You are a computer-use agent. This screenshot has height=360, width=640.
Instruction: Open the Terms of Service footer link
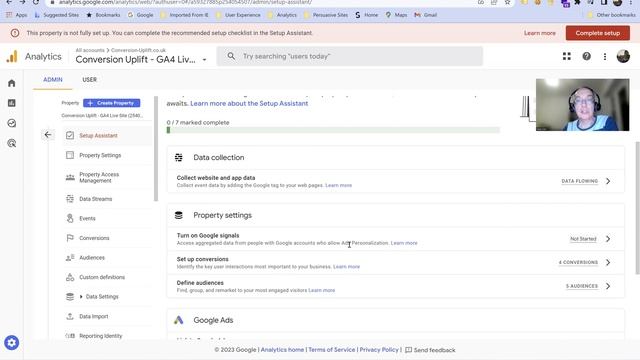click(x=331, y=350)
